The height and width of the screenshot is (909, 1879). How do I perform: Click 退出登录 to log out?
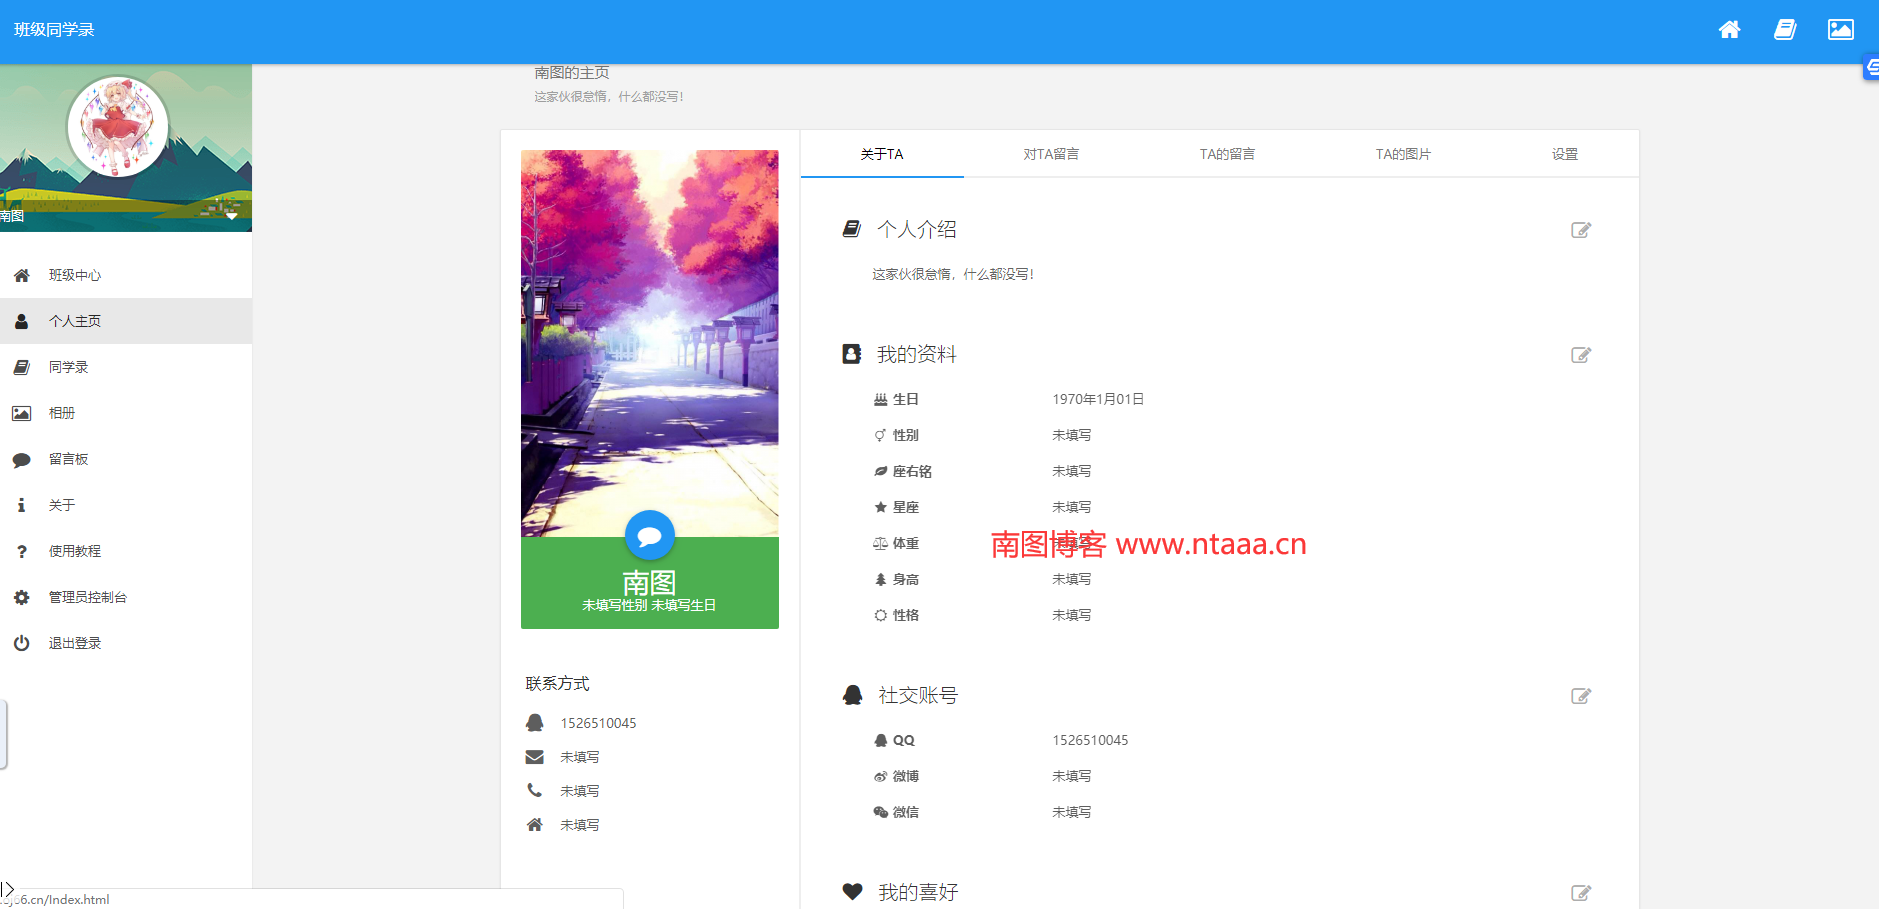[x=75, y=643]
